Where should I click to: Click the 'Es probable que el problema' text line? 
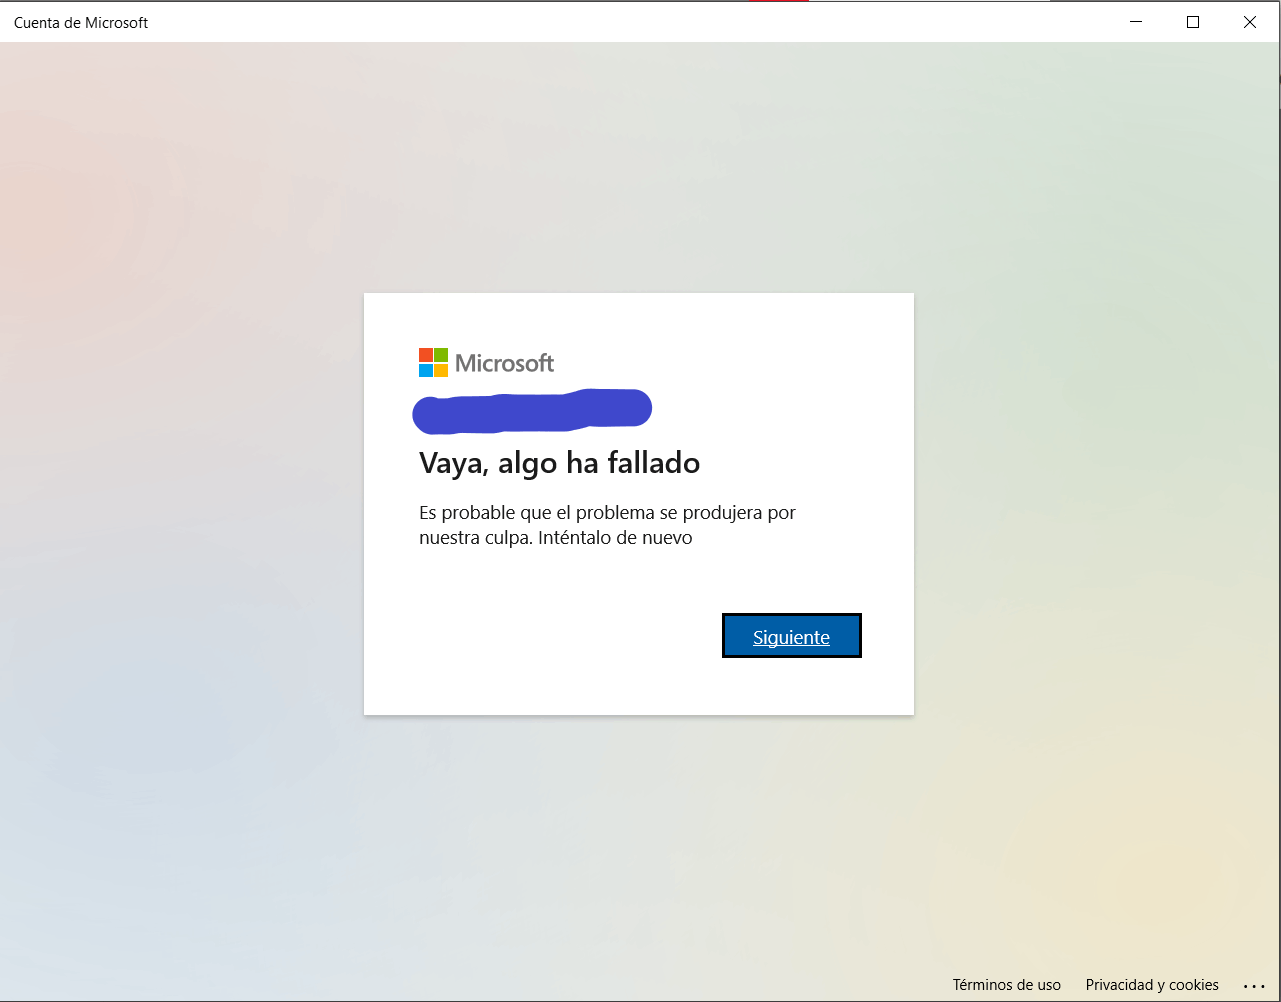[x=607, y=513]
